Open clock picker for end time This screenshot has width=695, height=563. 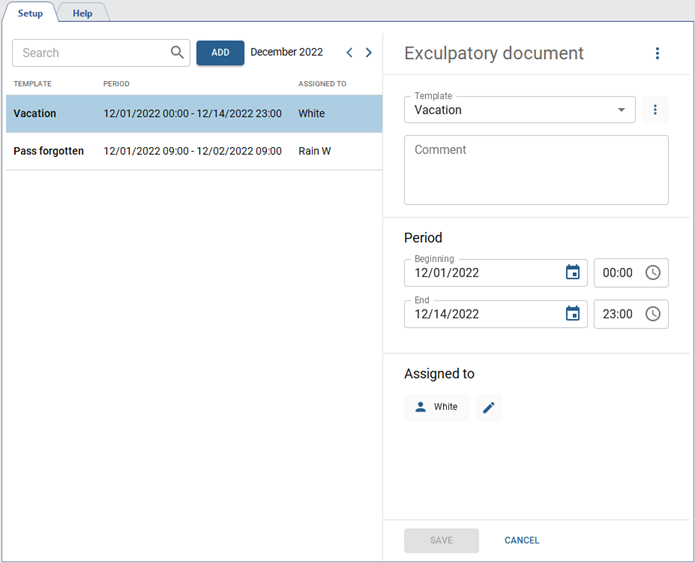(x=653, y=314)
